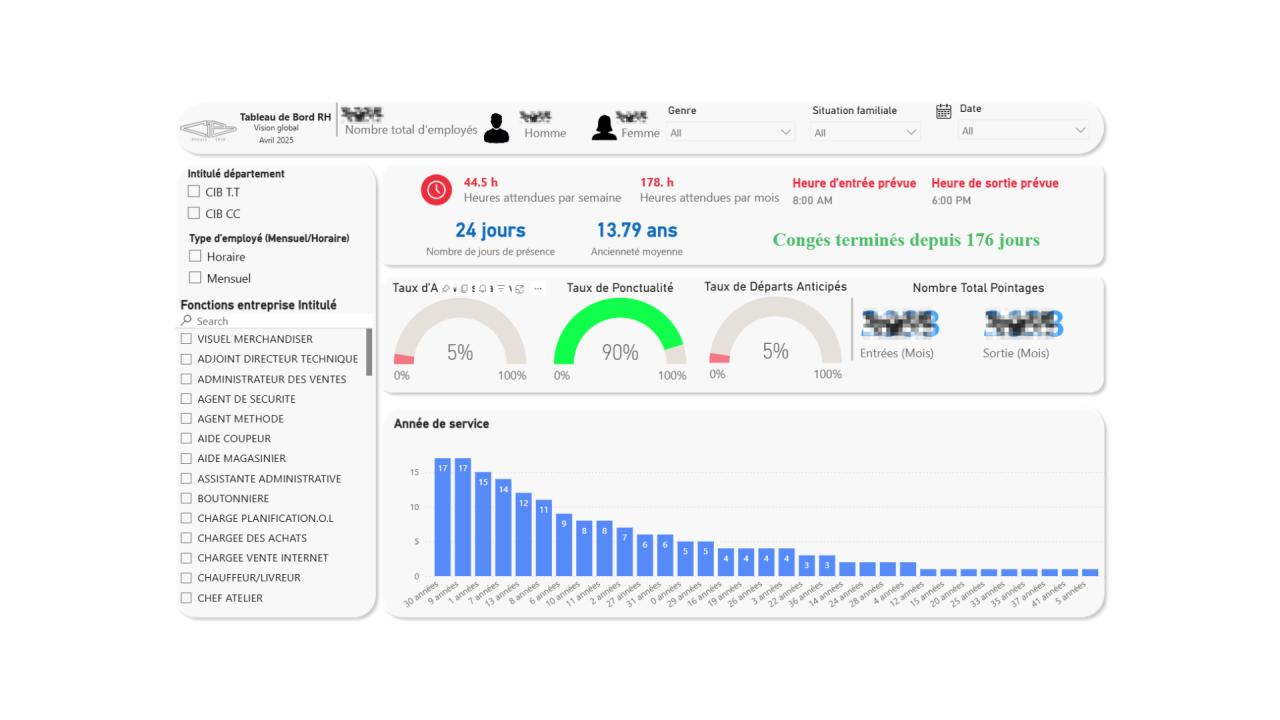The width and height of the screenshot is (1280, 720).
Task: Click the '24 jours' presence value
Action: click(x=490, y=231)
